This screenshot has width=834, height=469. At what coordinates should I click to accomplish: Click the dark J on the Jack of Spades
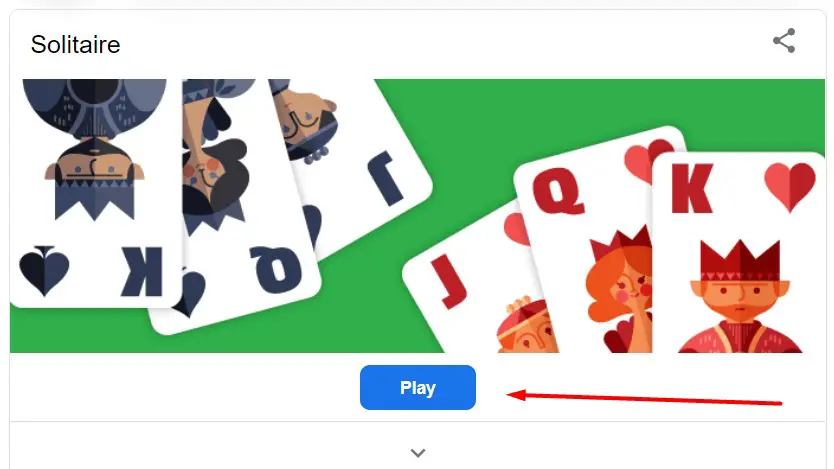coord(386,178)
